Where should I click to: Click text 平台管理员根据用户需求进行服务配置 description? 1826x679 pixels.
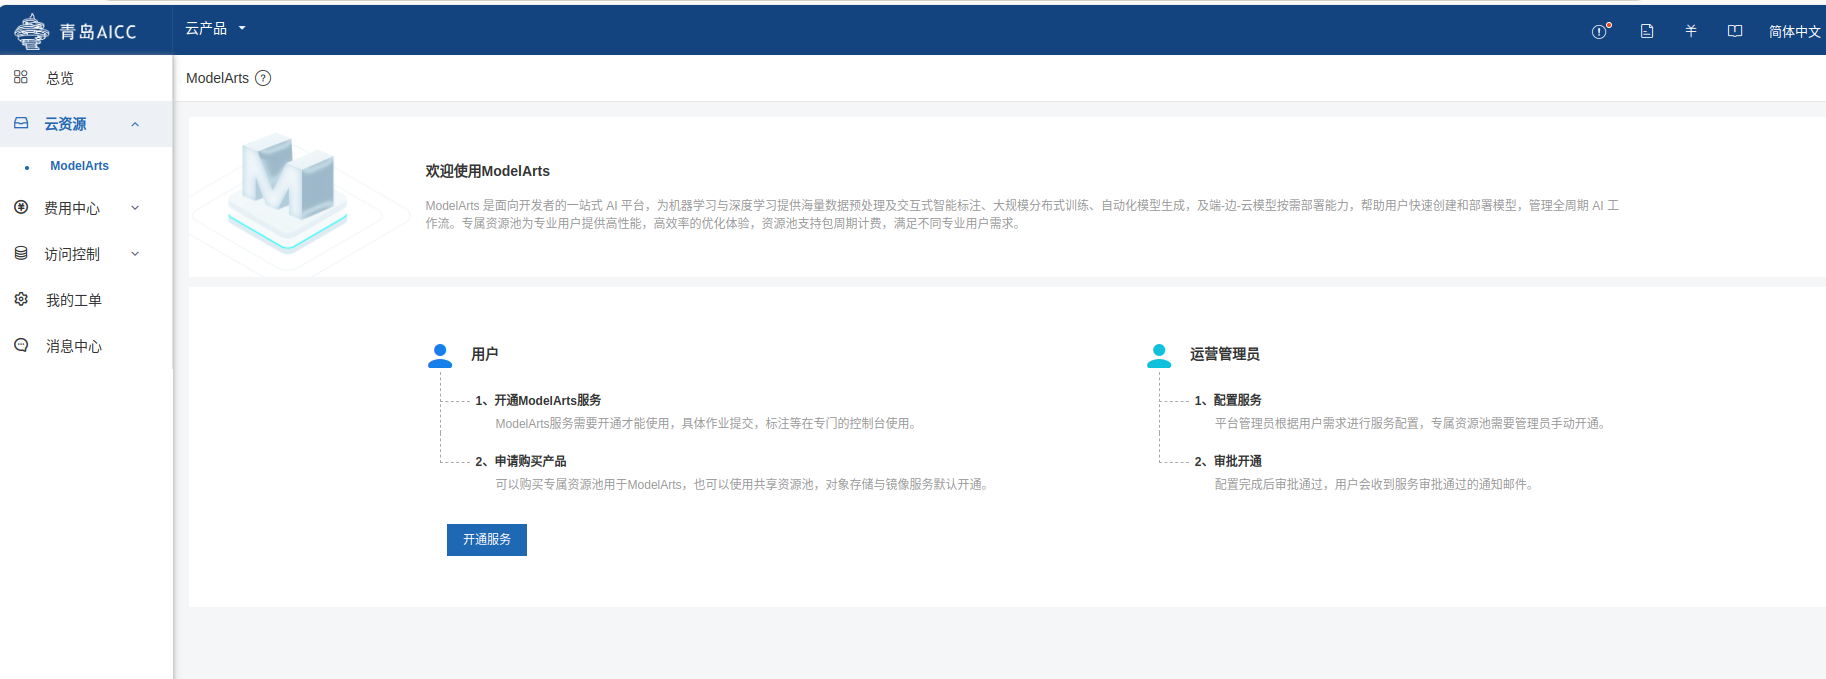point(1412,424)
